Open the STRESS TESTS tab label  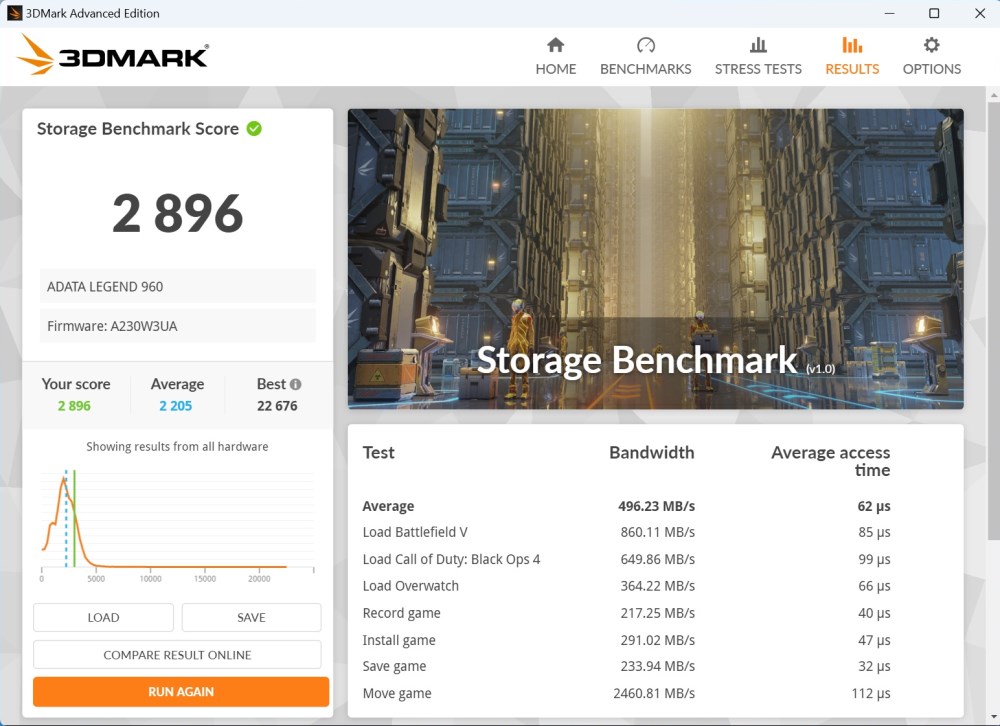758,69
